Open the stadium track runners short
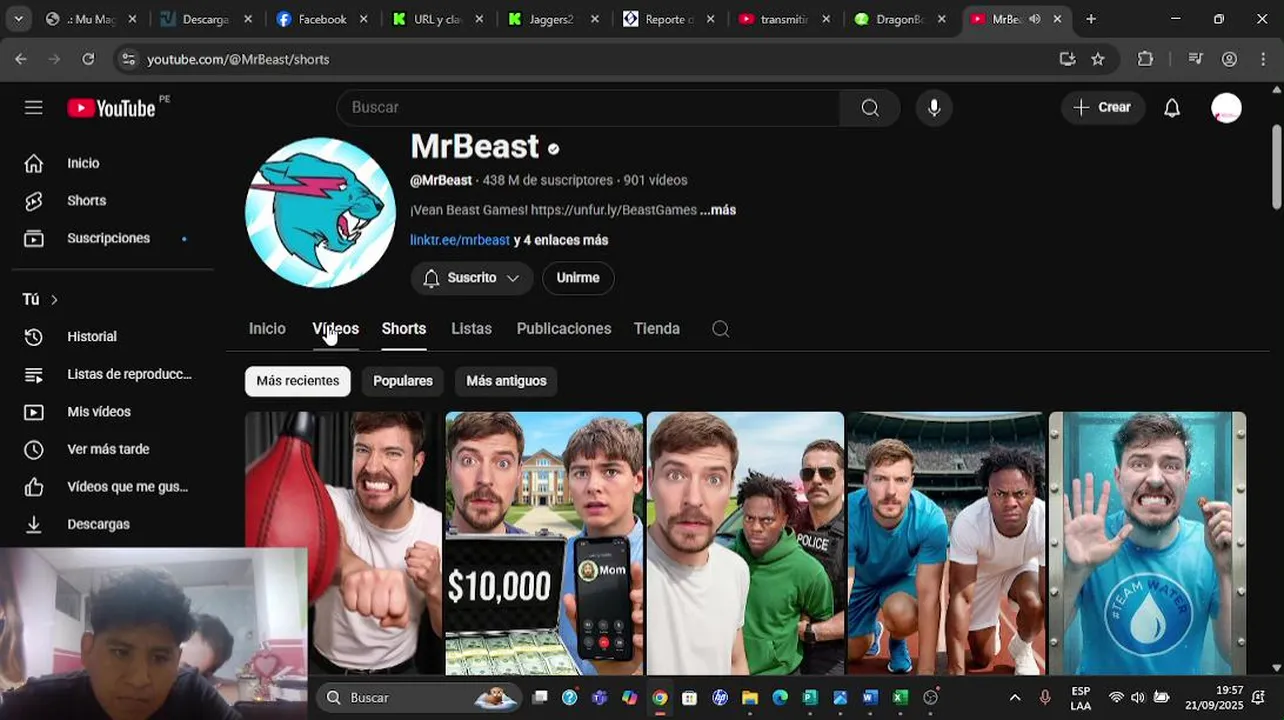 tap(946, 543)
